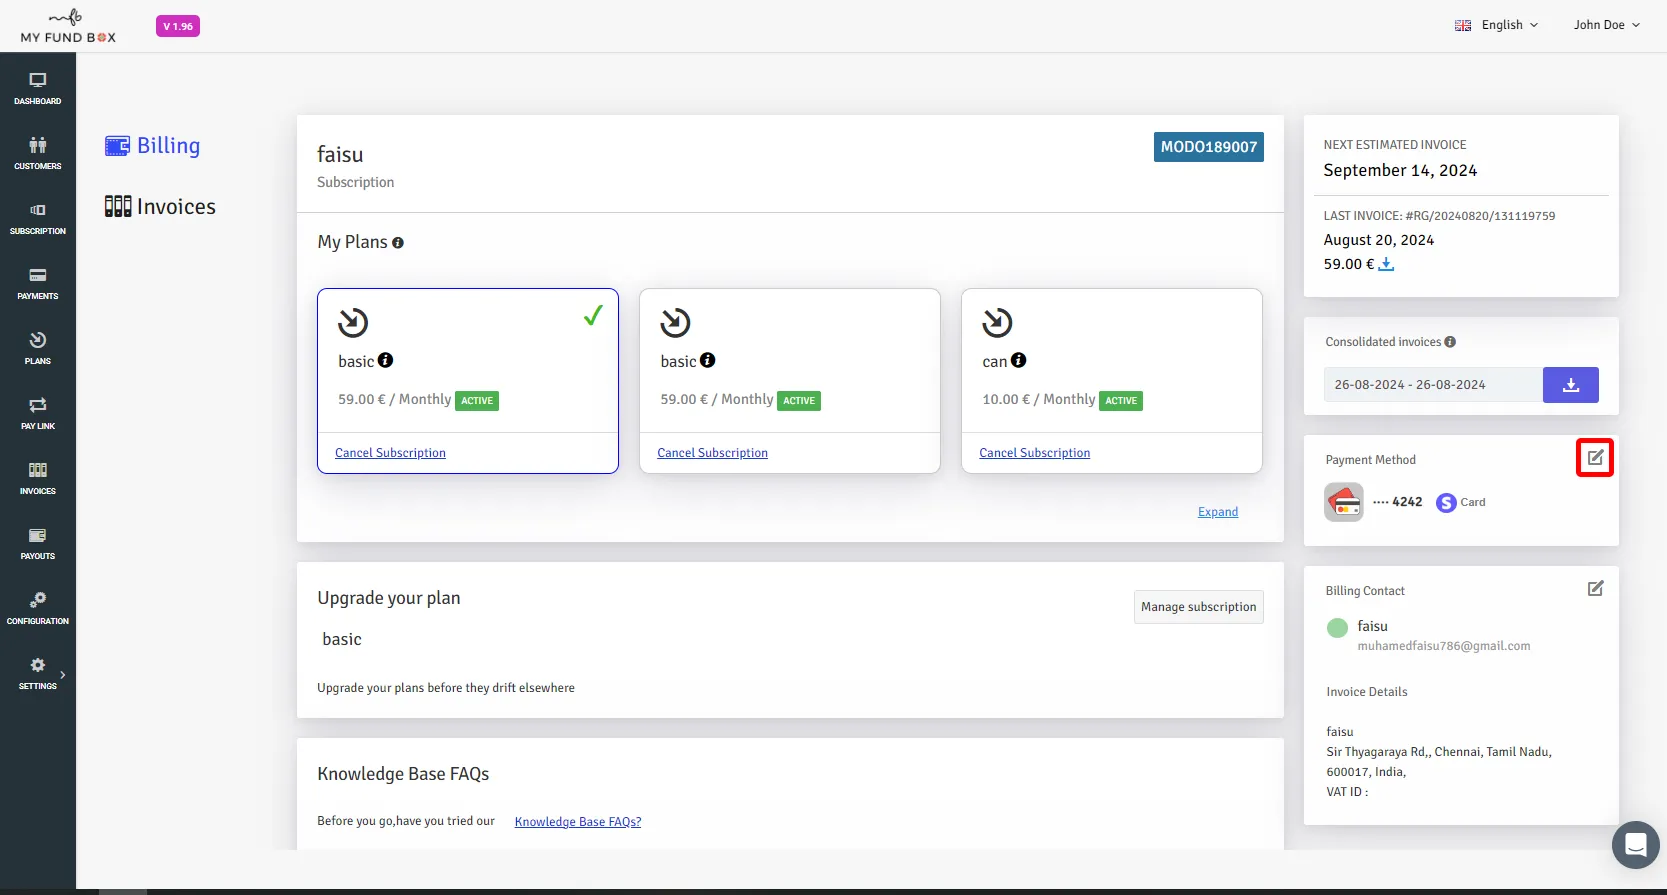Click the consolidated invoices date range field
Screen dimensions: 1667x895
(x=1433, y=385)
